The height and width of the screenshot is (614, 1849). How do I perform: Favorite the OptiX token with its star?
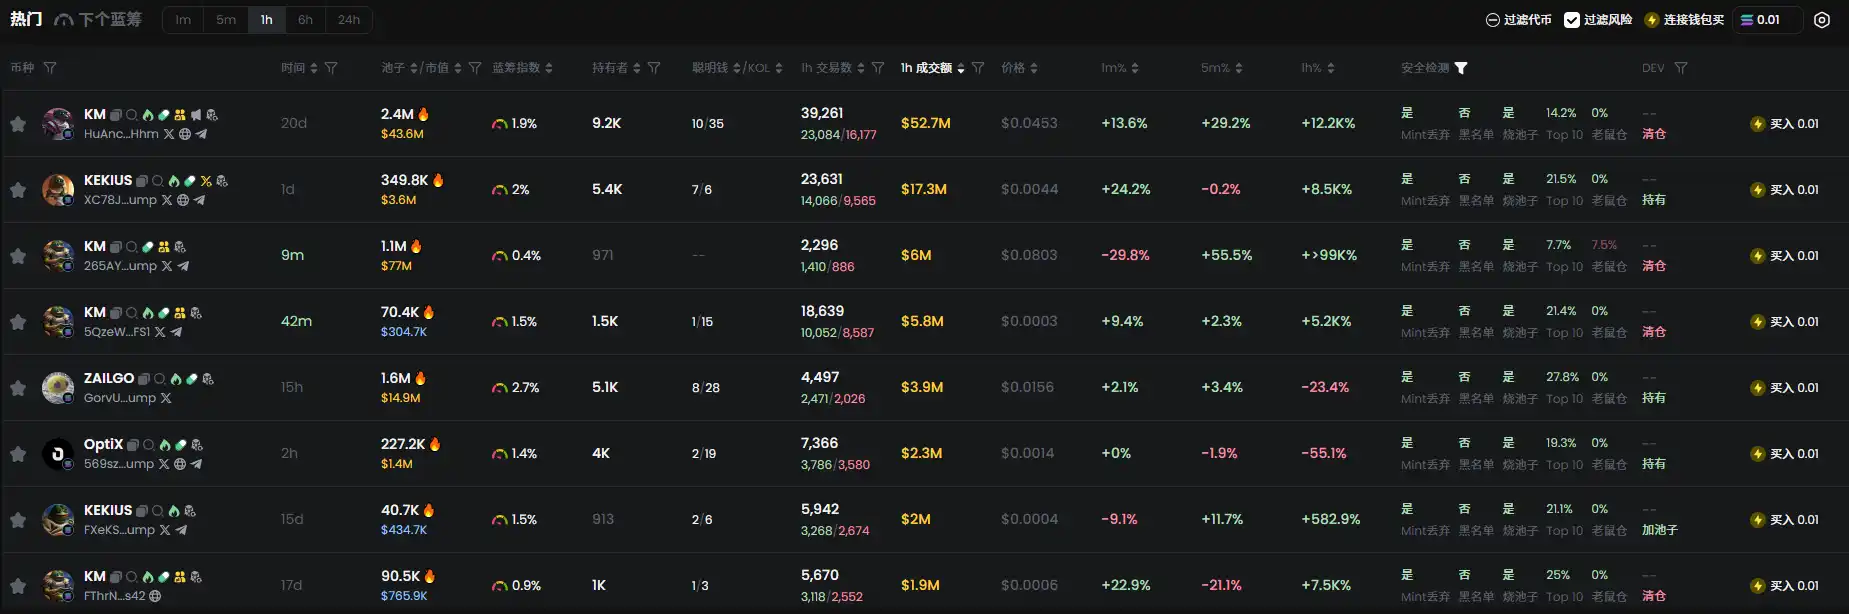tap(18, 454)
